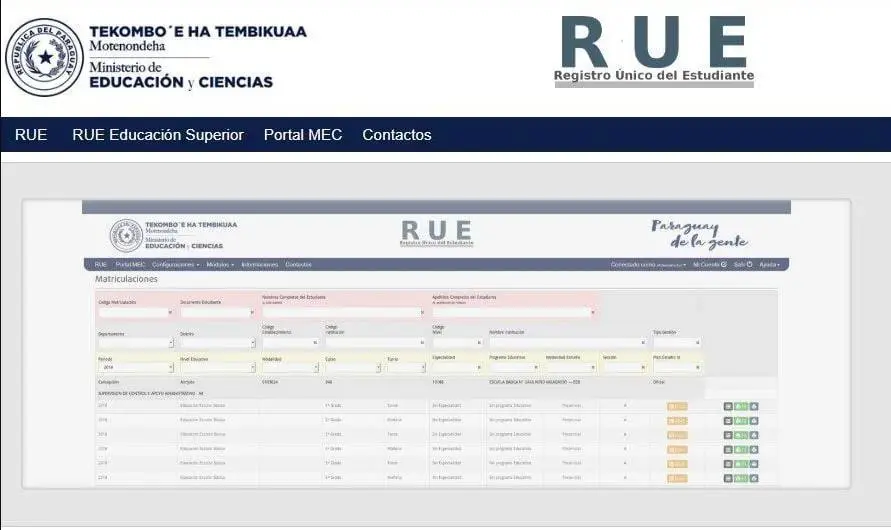This screenshot has height=530, width=891.
Task: Expand the Conectado como user dropdown
Action: pyautogui.click(x=648, y=265)
